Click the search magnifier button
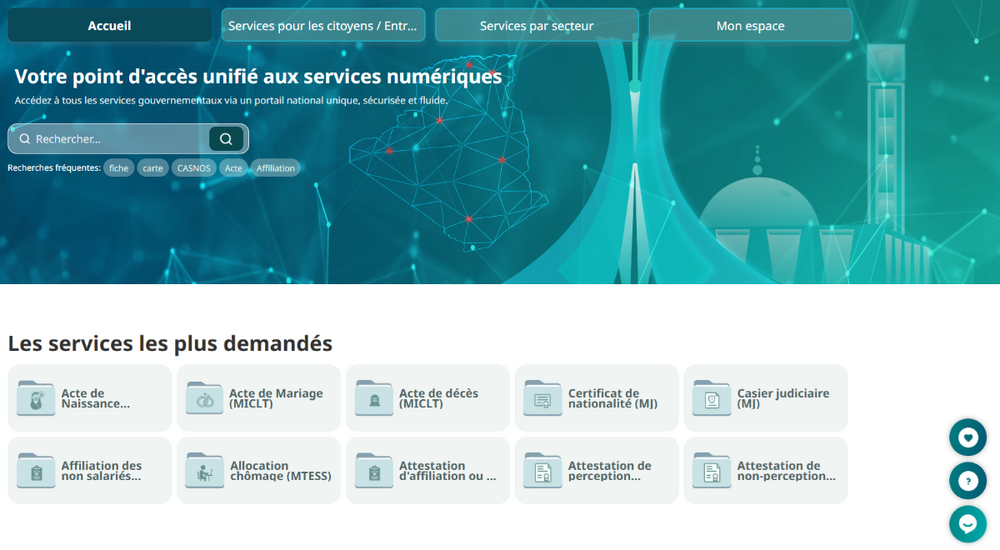 point(226,138)
